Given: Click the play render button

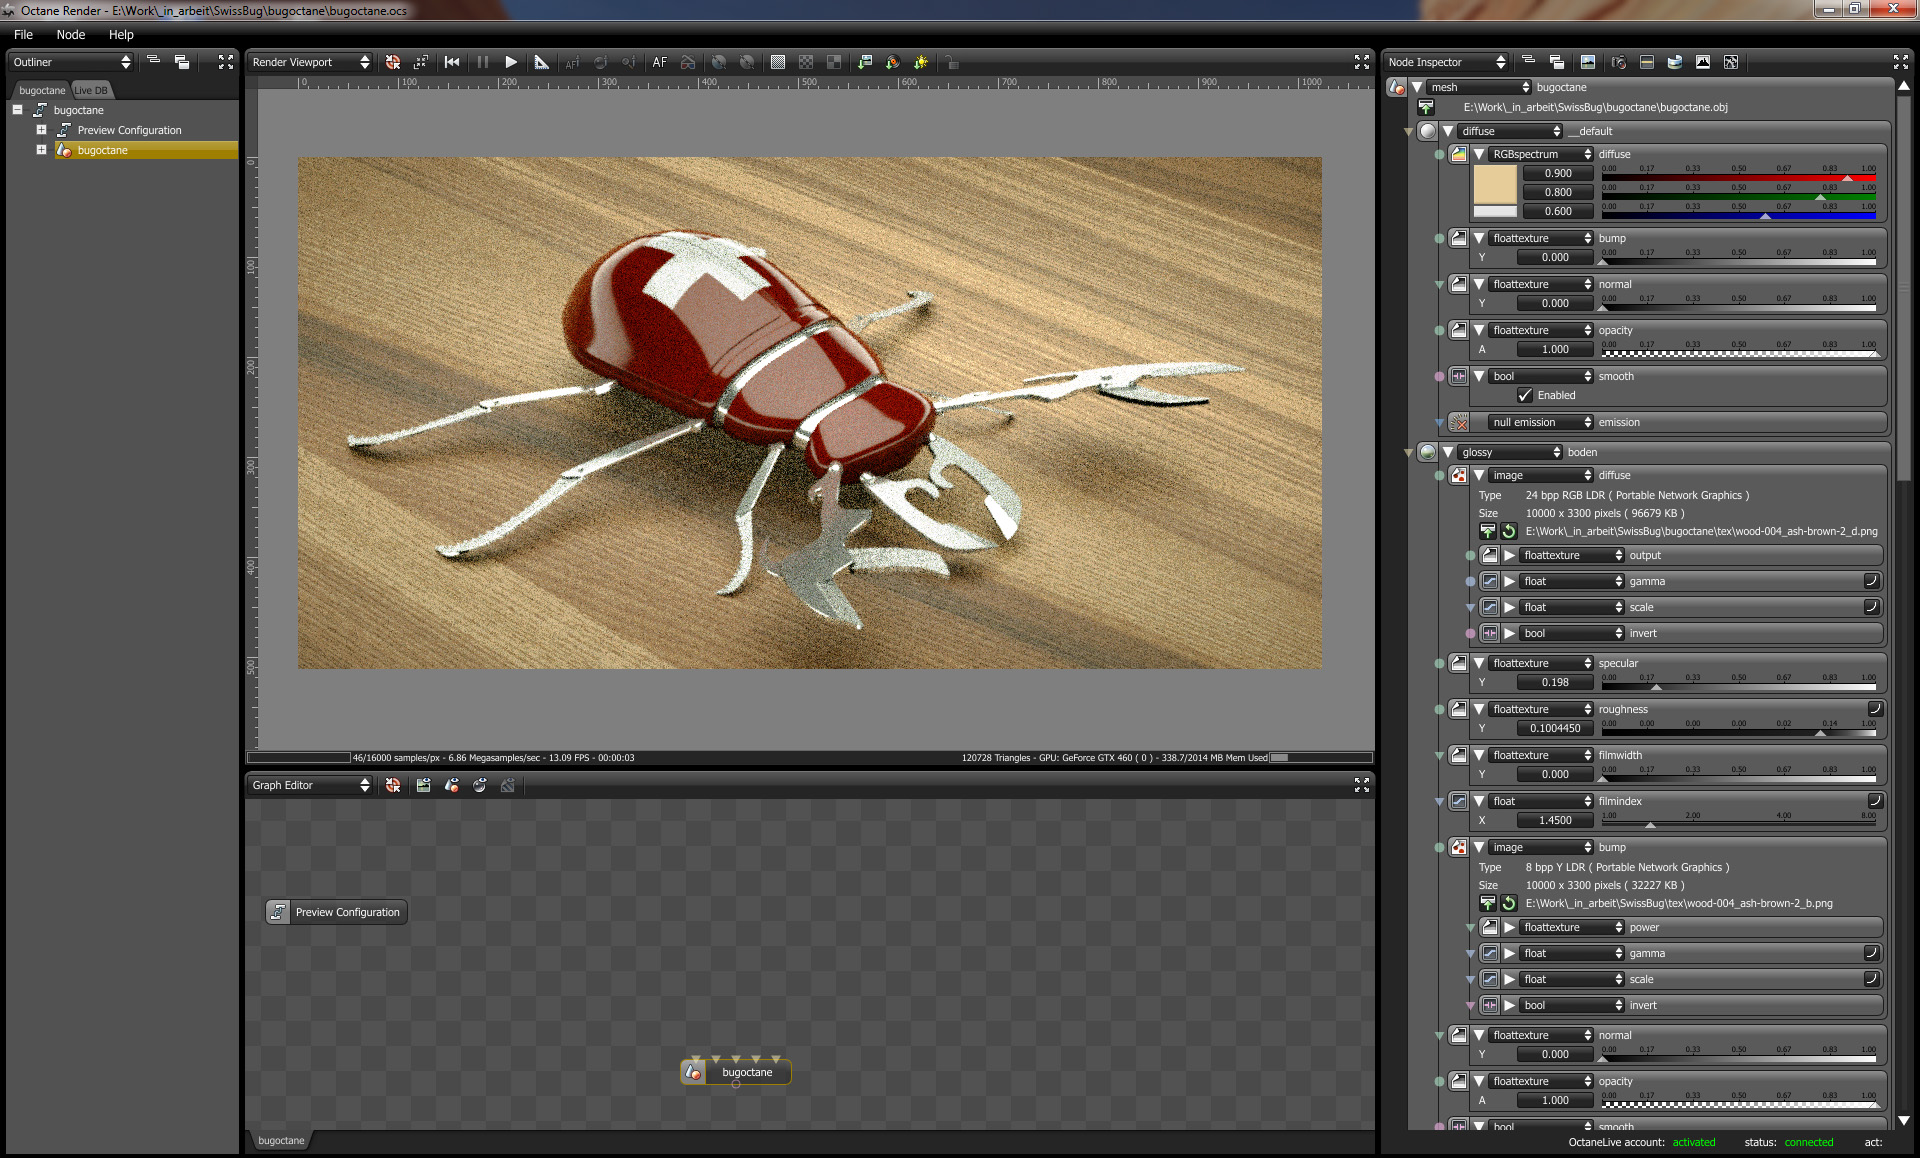Looking at the screenshot, I should (x=511, y=62).
